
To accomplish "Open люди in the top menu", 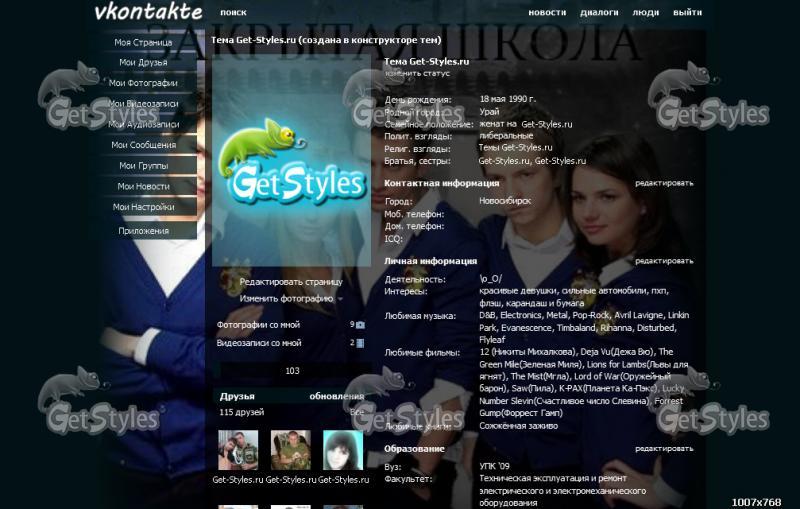I will pyautogui.click(x=645, y=12).
